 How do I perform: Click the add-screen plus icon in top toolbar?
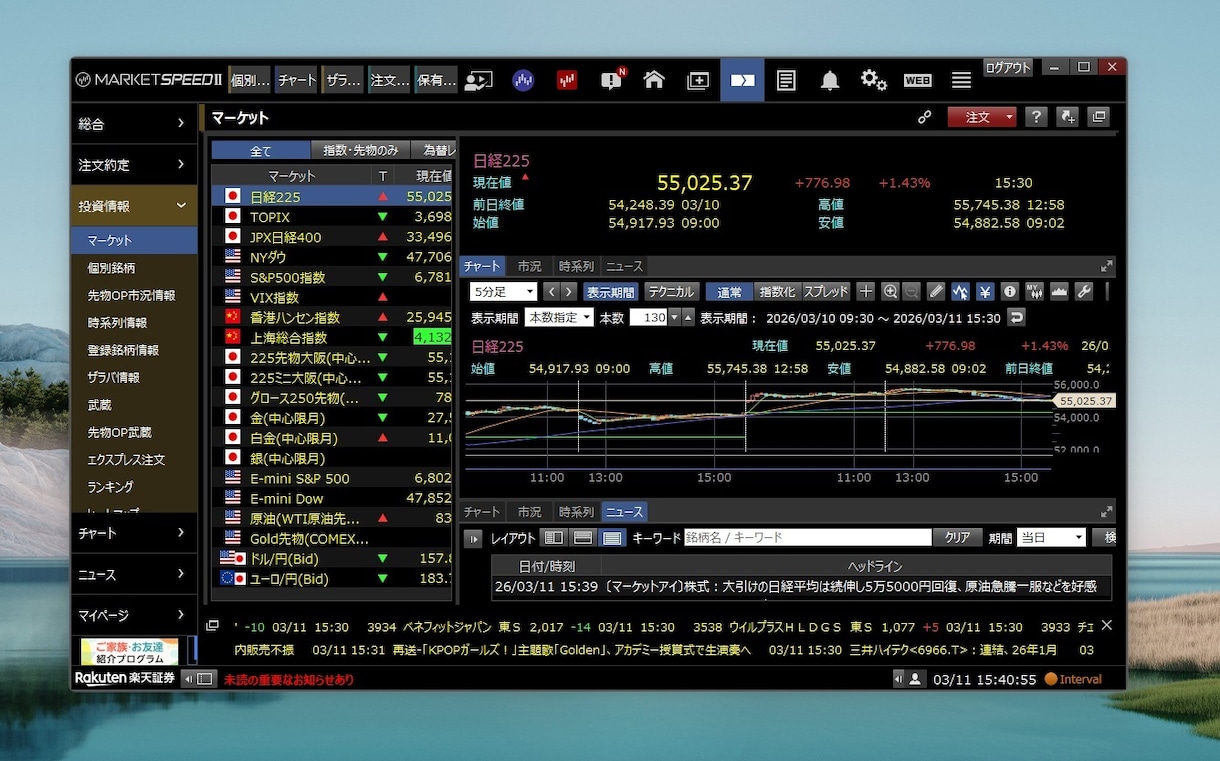click(x=698, y=81)
